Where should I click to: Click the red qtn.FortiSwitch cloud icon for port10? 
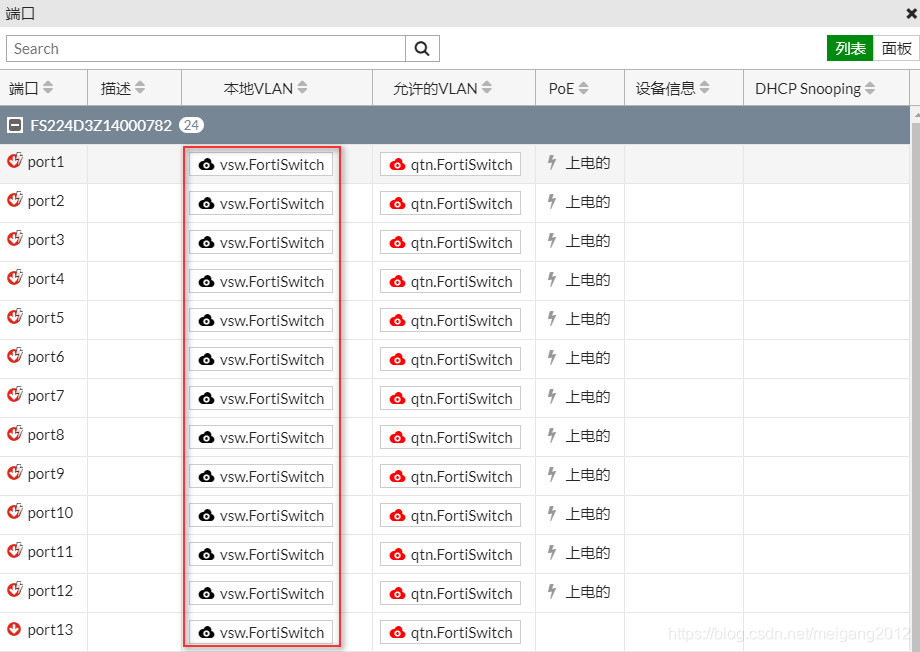(397, 516)
